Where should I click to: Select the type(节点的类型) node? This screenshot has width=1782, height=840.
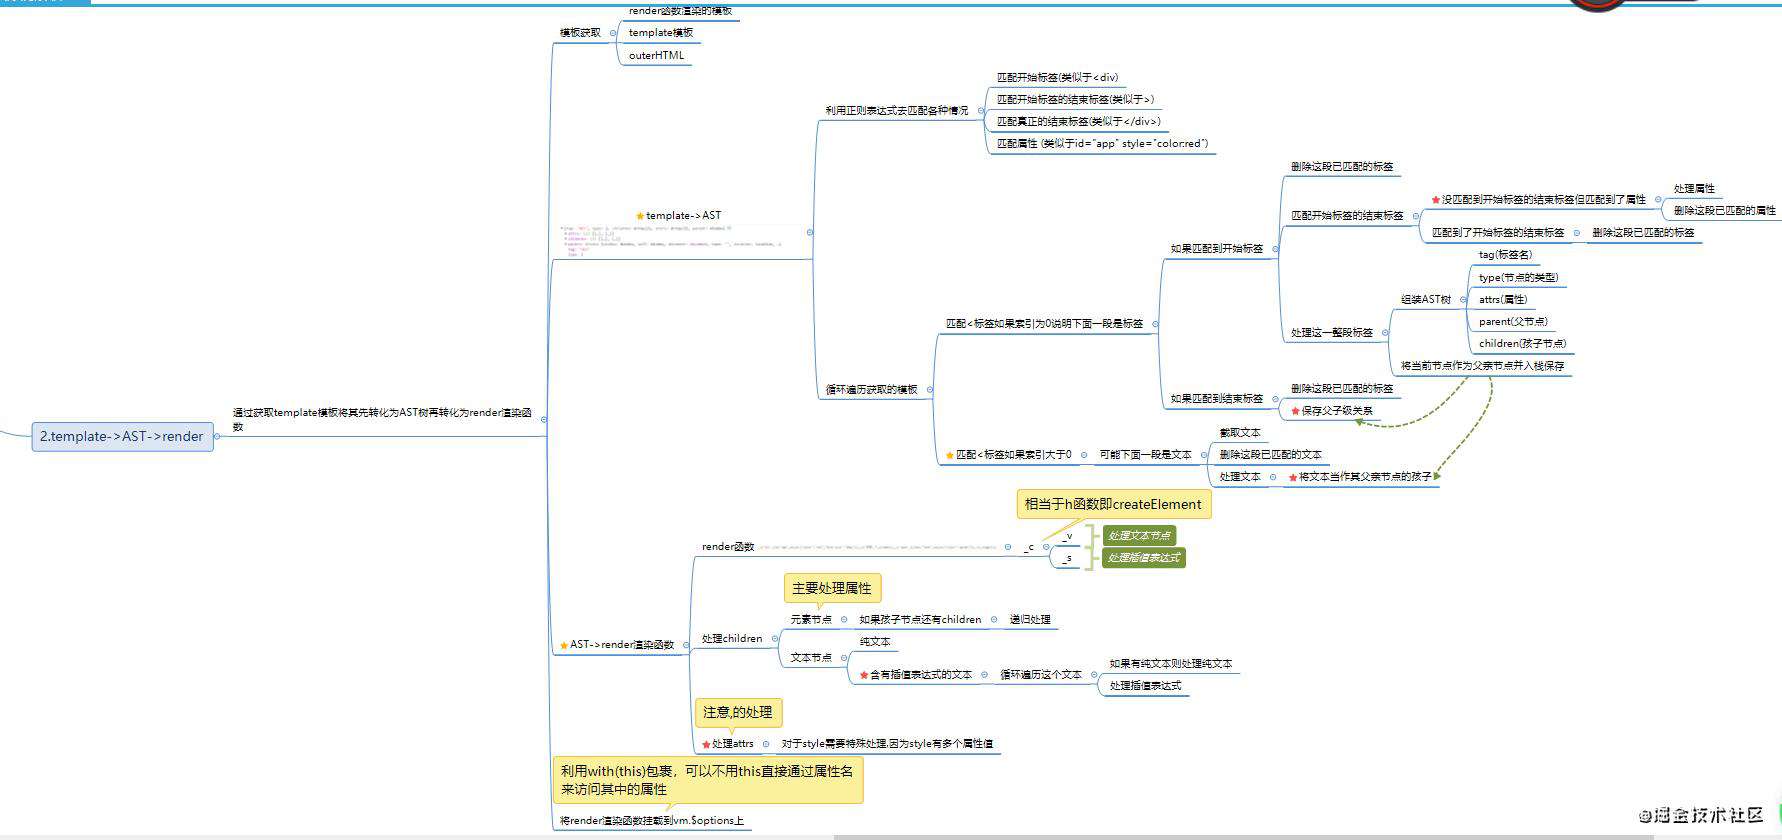[x=1518, y=278]
